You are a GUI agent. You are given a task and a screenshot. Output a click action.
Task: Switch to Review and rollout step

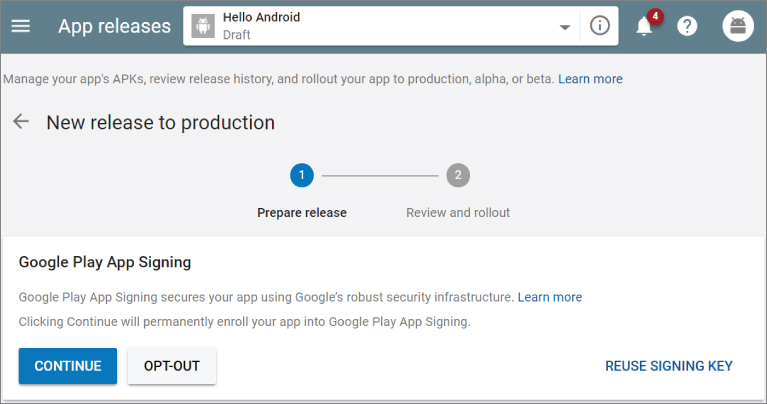[458, 212]
